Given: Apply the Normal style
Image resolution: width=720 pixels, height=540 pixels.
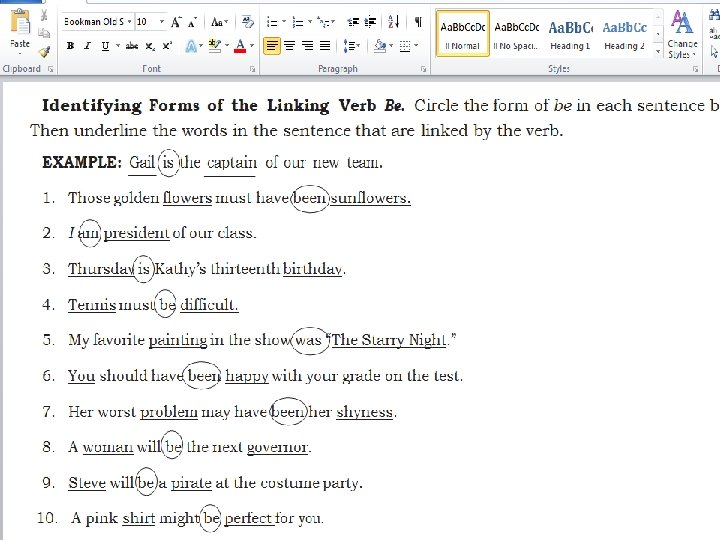Looking at the screenshot, I should 462,34.
